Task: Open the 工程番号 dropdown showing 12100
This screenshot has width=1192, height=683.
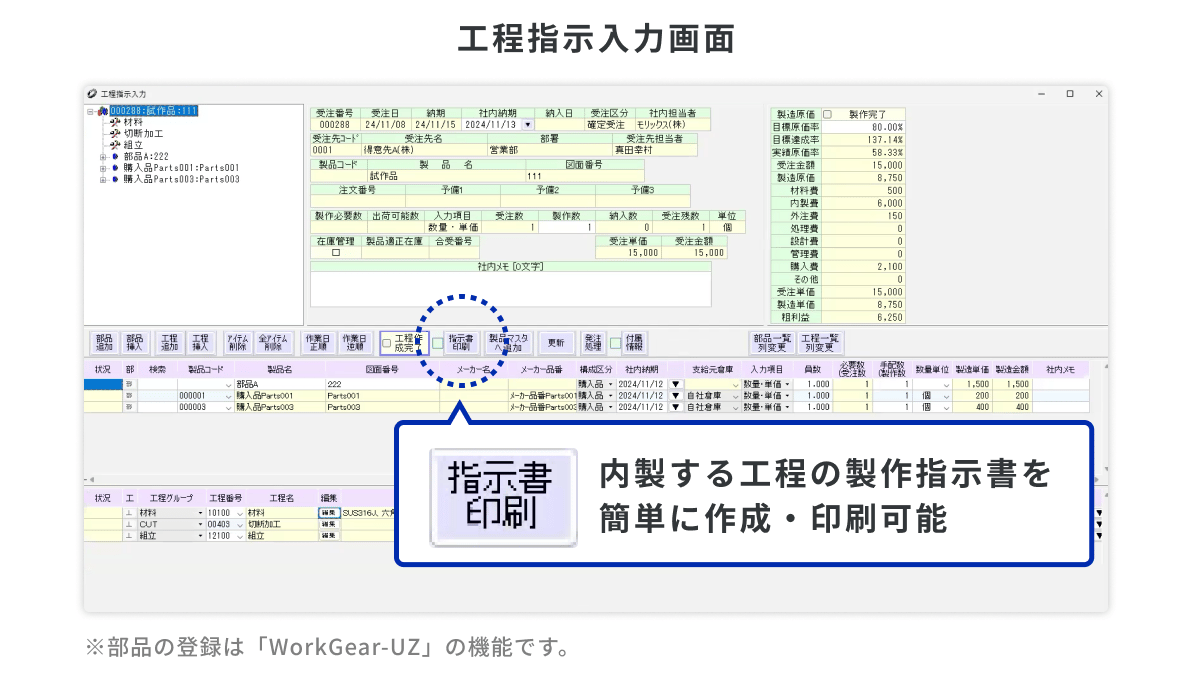Action: point(239,536)
